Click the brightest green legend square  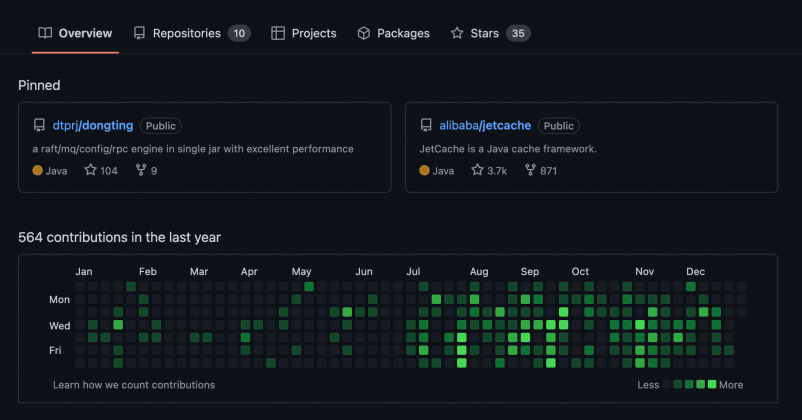711,385
